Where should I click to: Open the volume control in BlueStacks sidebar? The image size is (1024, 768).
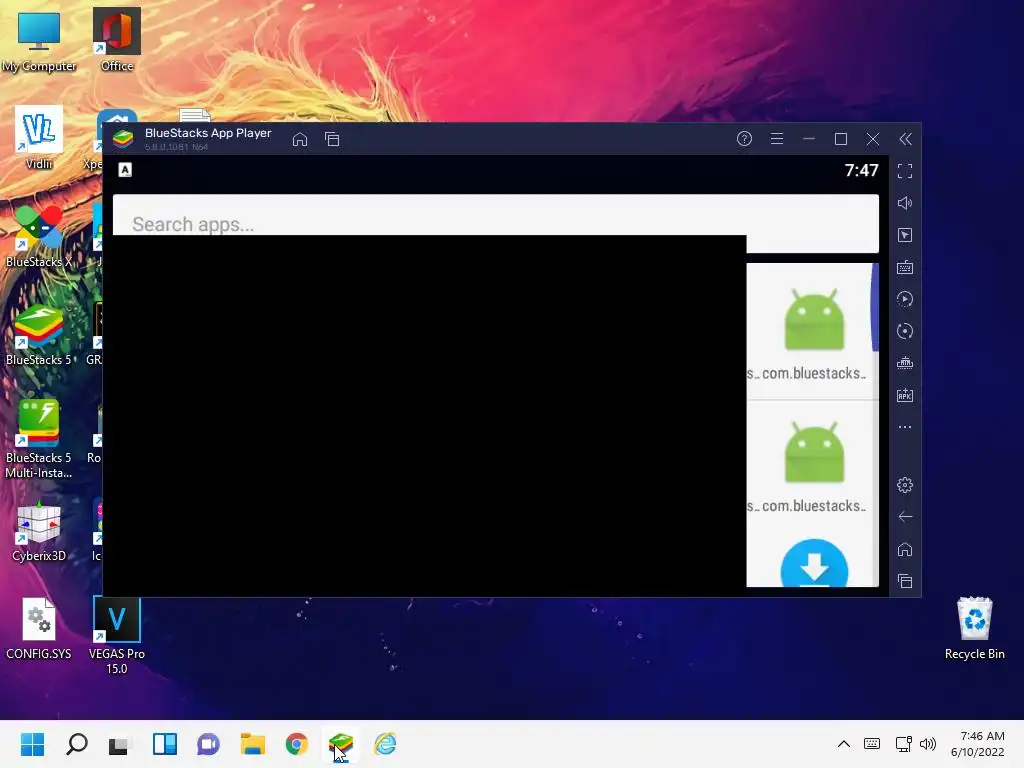(x=905, y=203)
